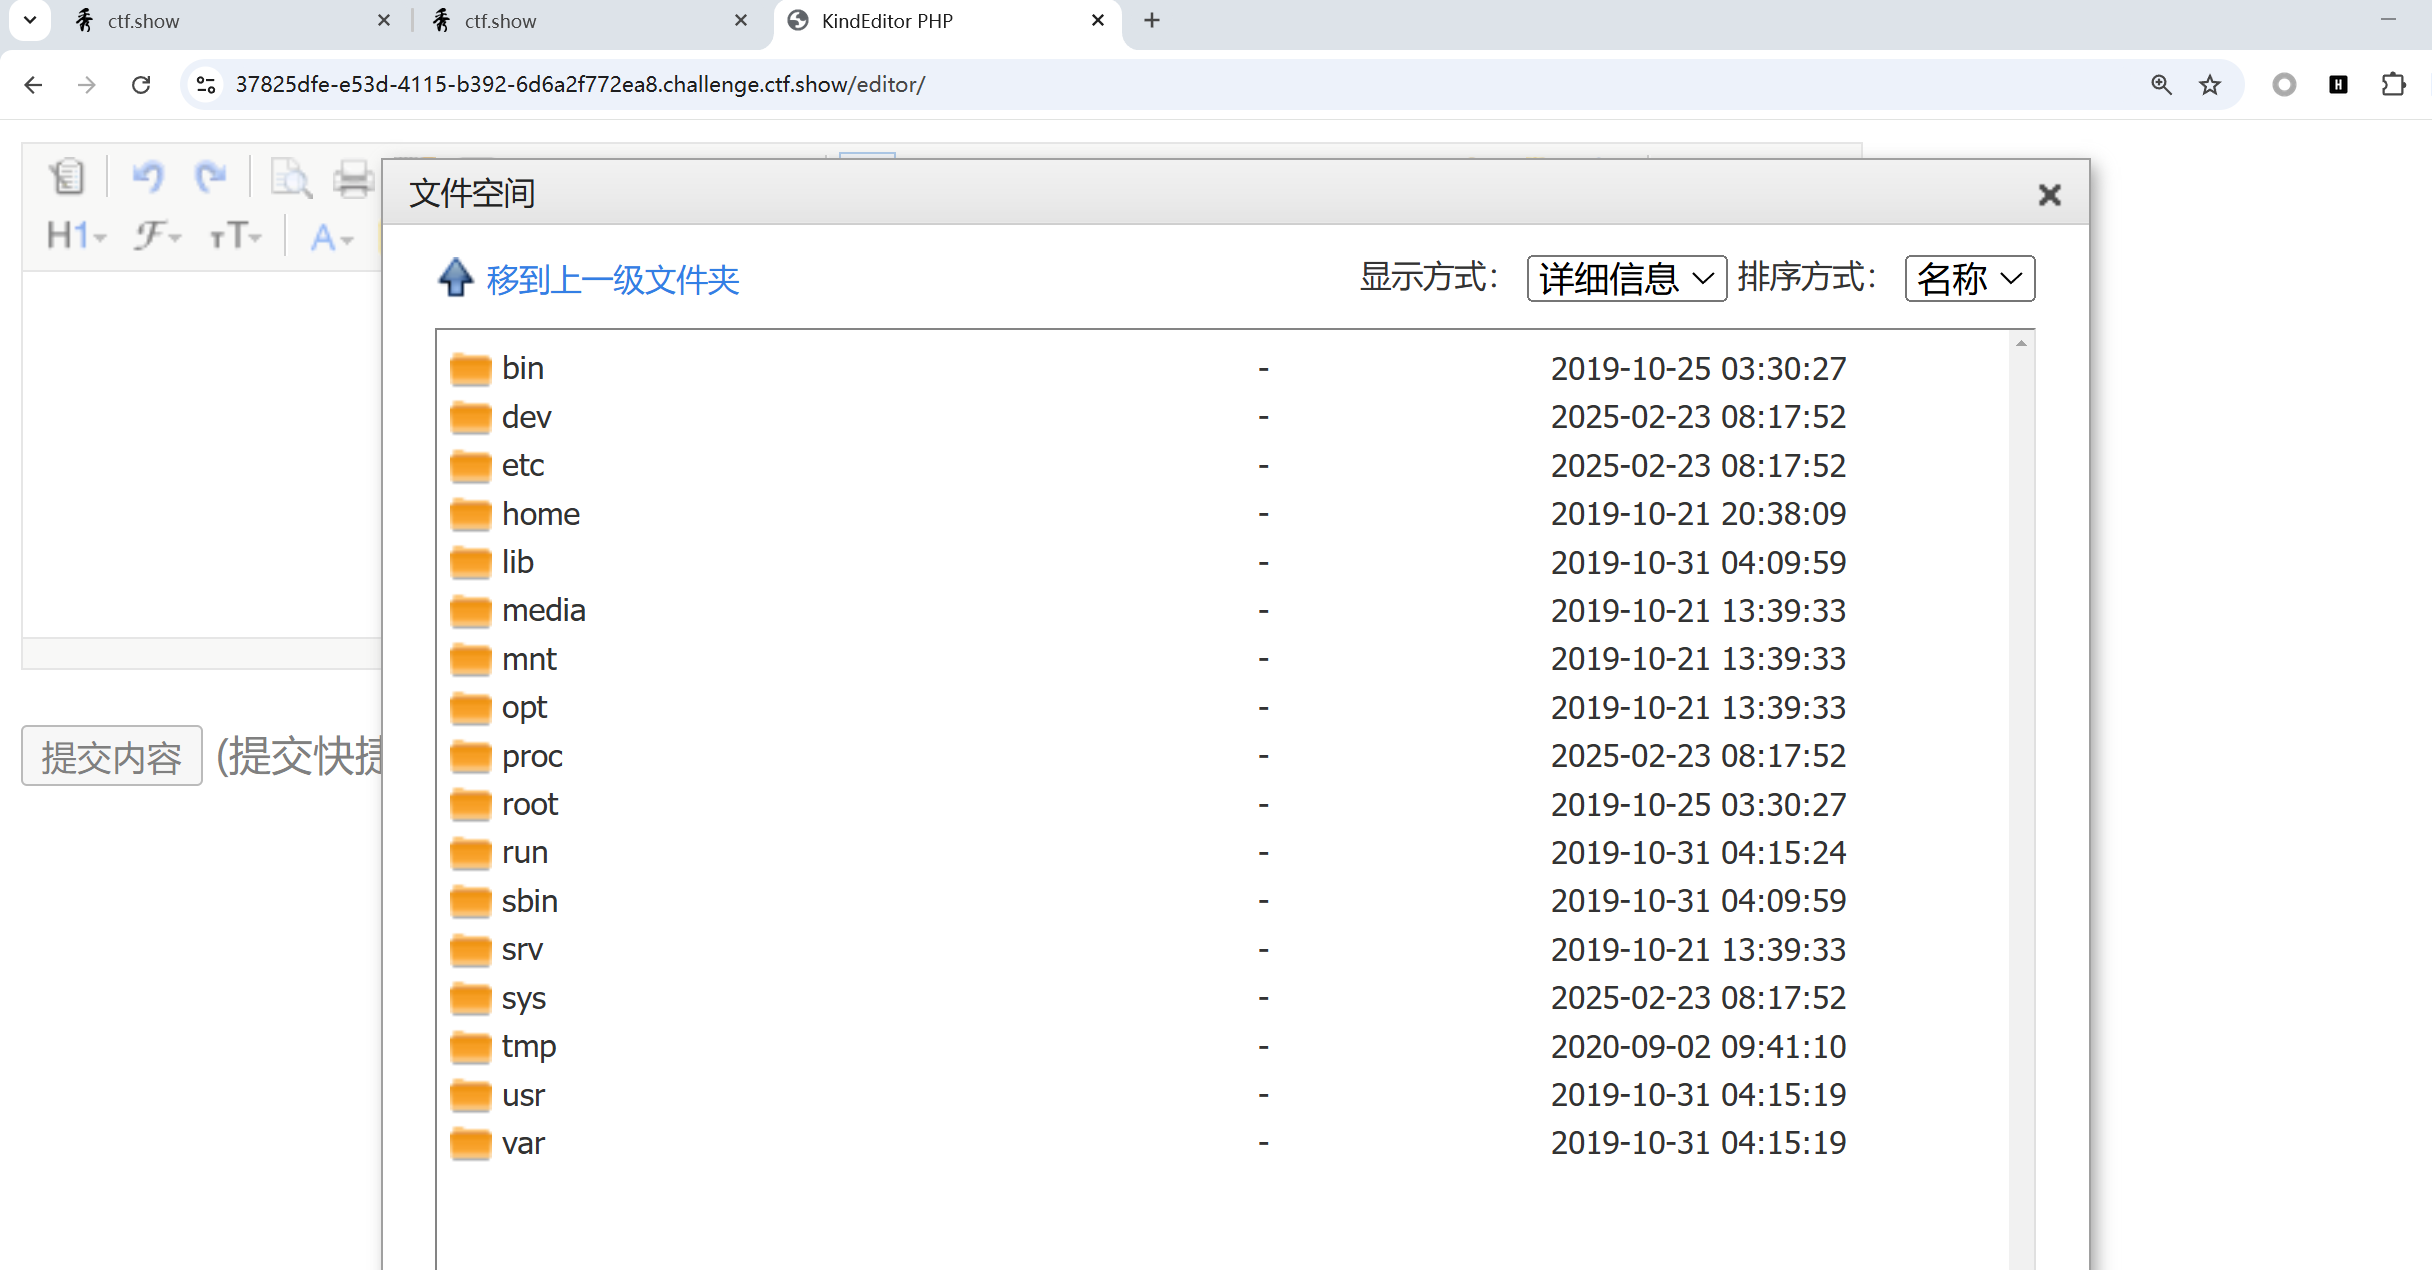Click 移到上一级文件夹 link
The image size is (2432, 1270).
point(612,280)
